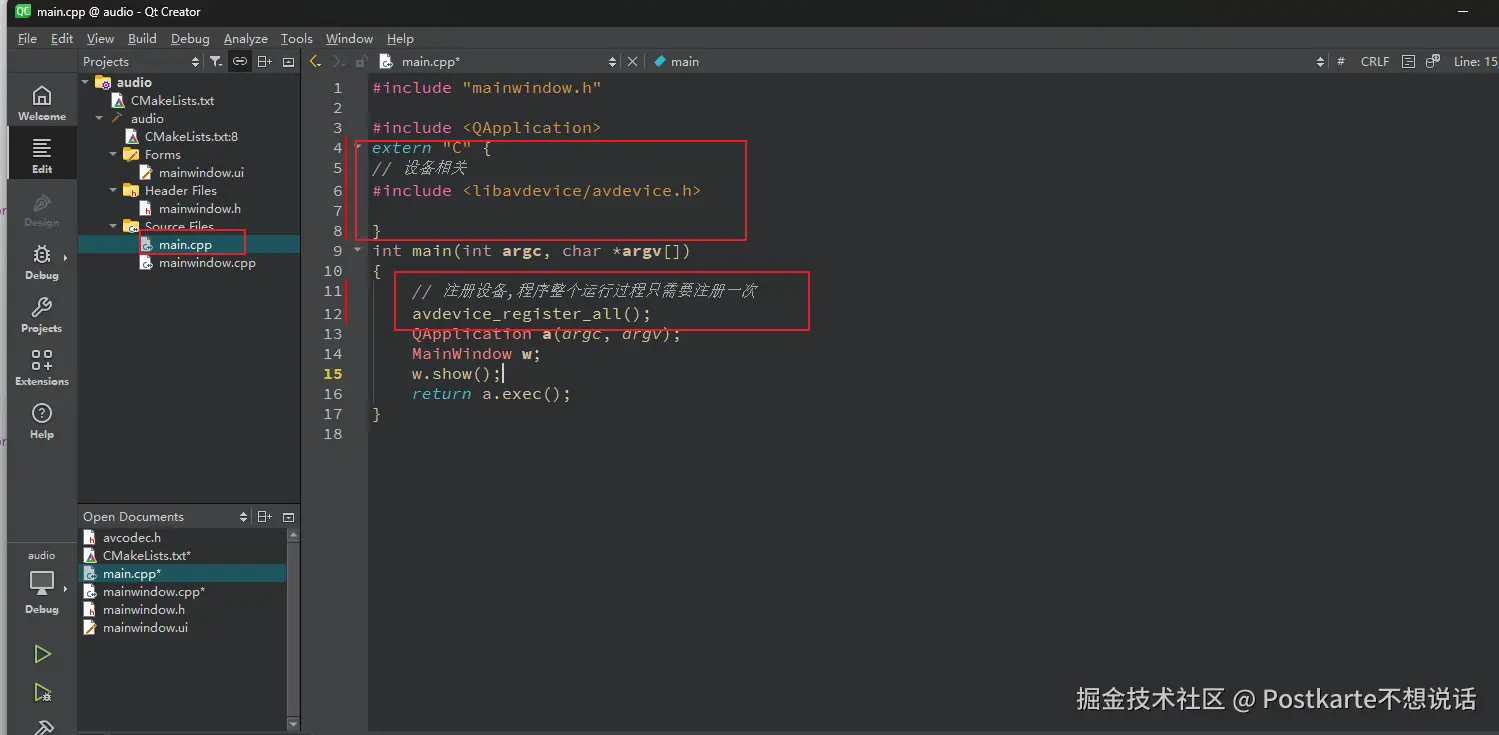Screen dimensions: 1499x735
Task: Open the Edit menu
Action: (x=62, y=38)
